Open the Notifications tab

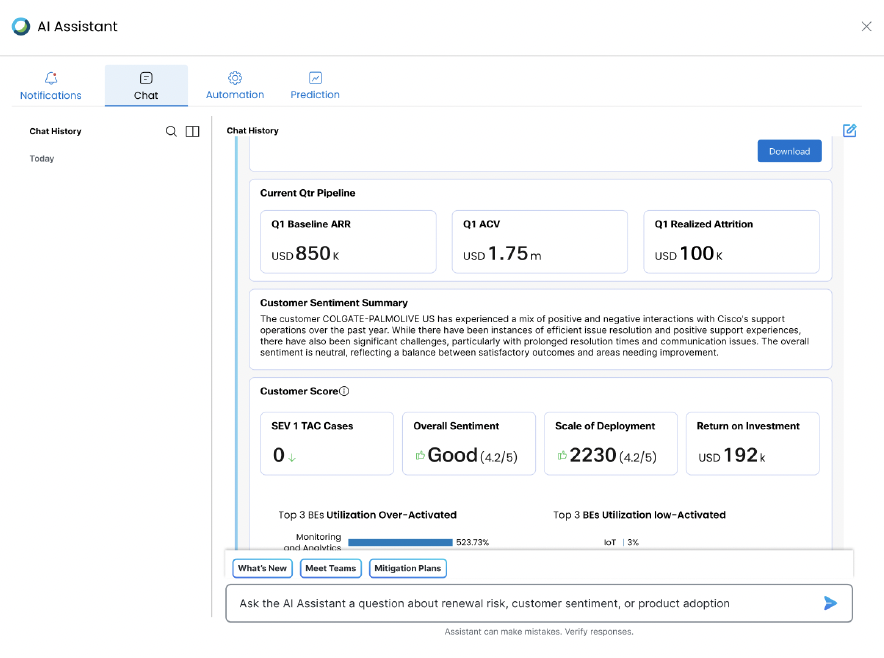coord(51,86)
